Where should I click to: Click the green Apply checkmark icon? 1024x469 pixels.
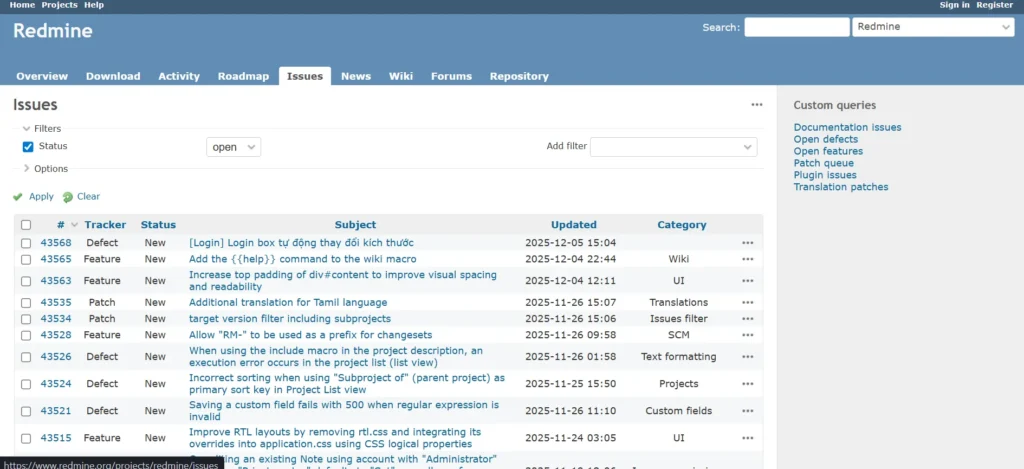point(18,197)
